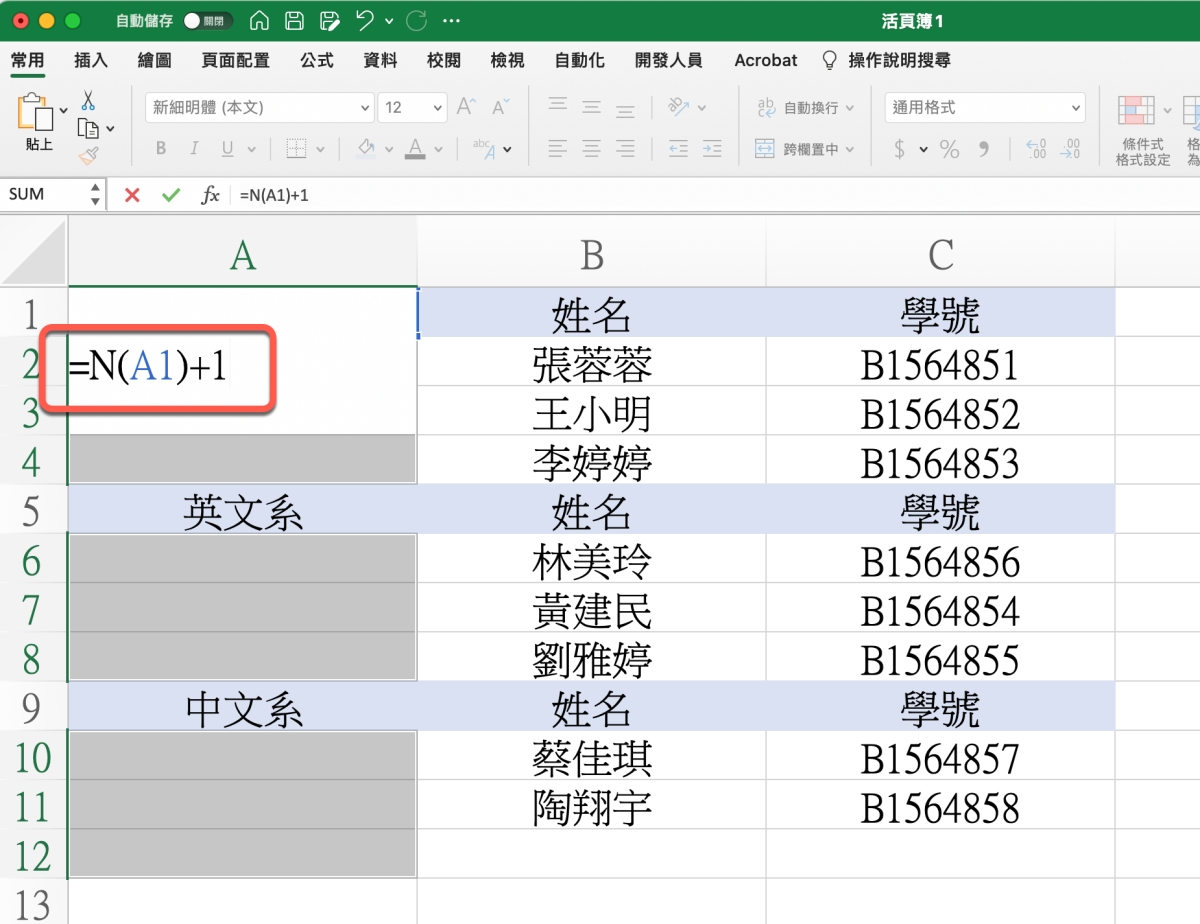
Task: Click the percent style icon
Action: (949, 150)
